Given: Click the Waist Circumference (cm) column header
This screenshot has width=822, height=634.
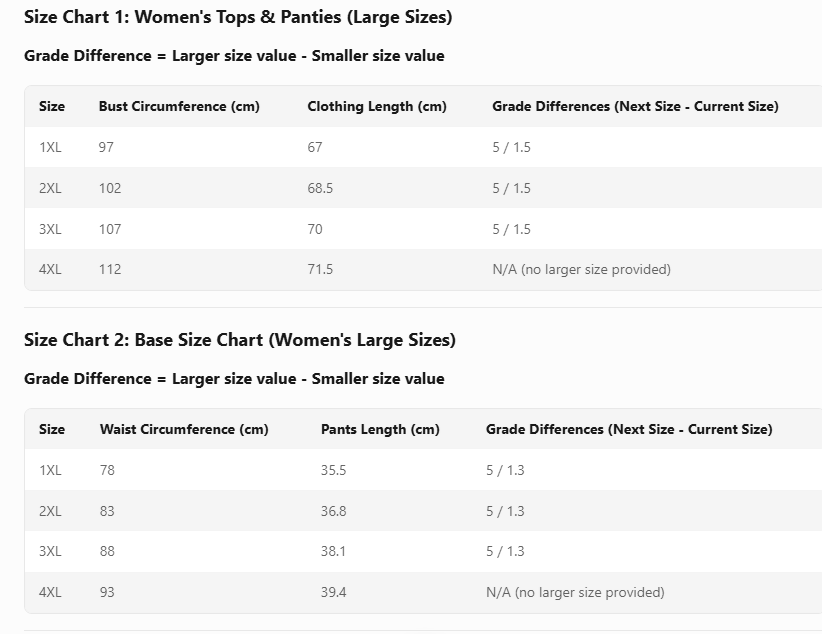Looking at the screenshot, I should [184, 430].
